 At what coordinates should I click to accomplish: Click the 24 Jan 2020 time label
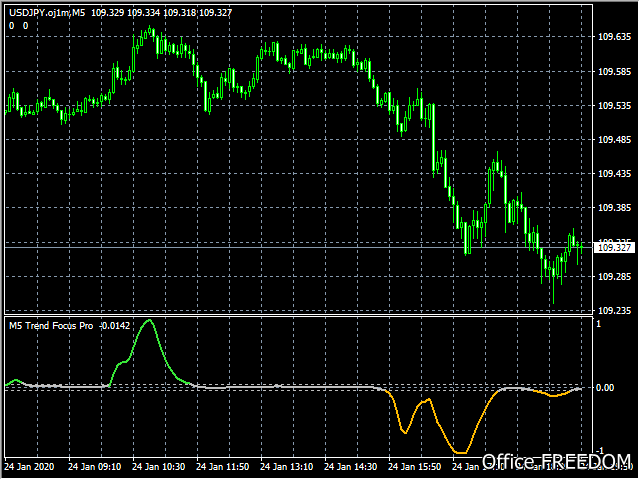point(29,467)
